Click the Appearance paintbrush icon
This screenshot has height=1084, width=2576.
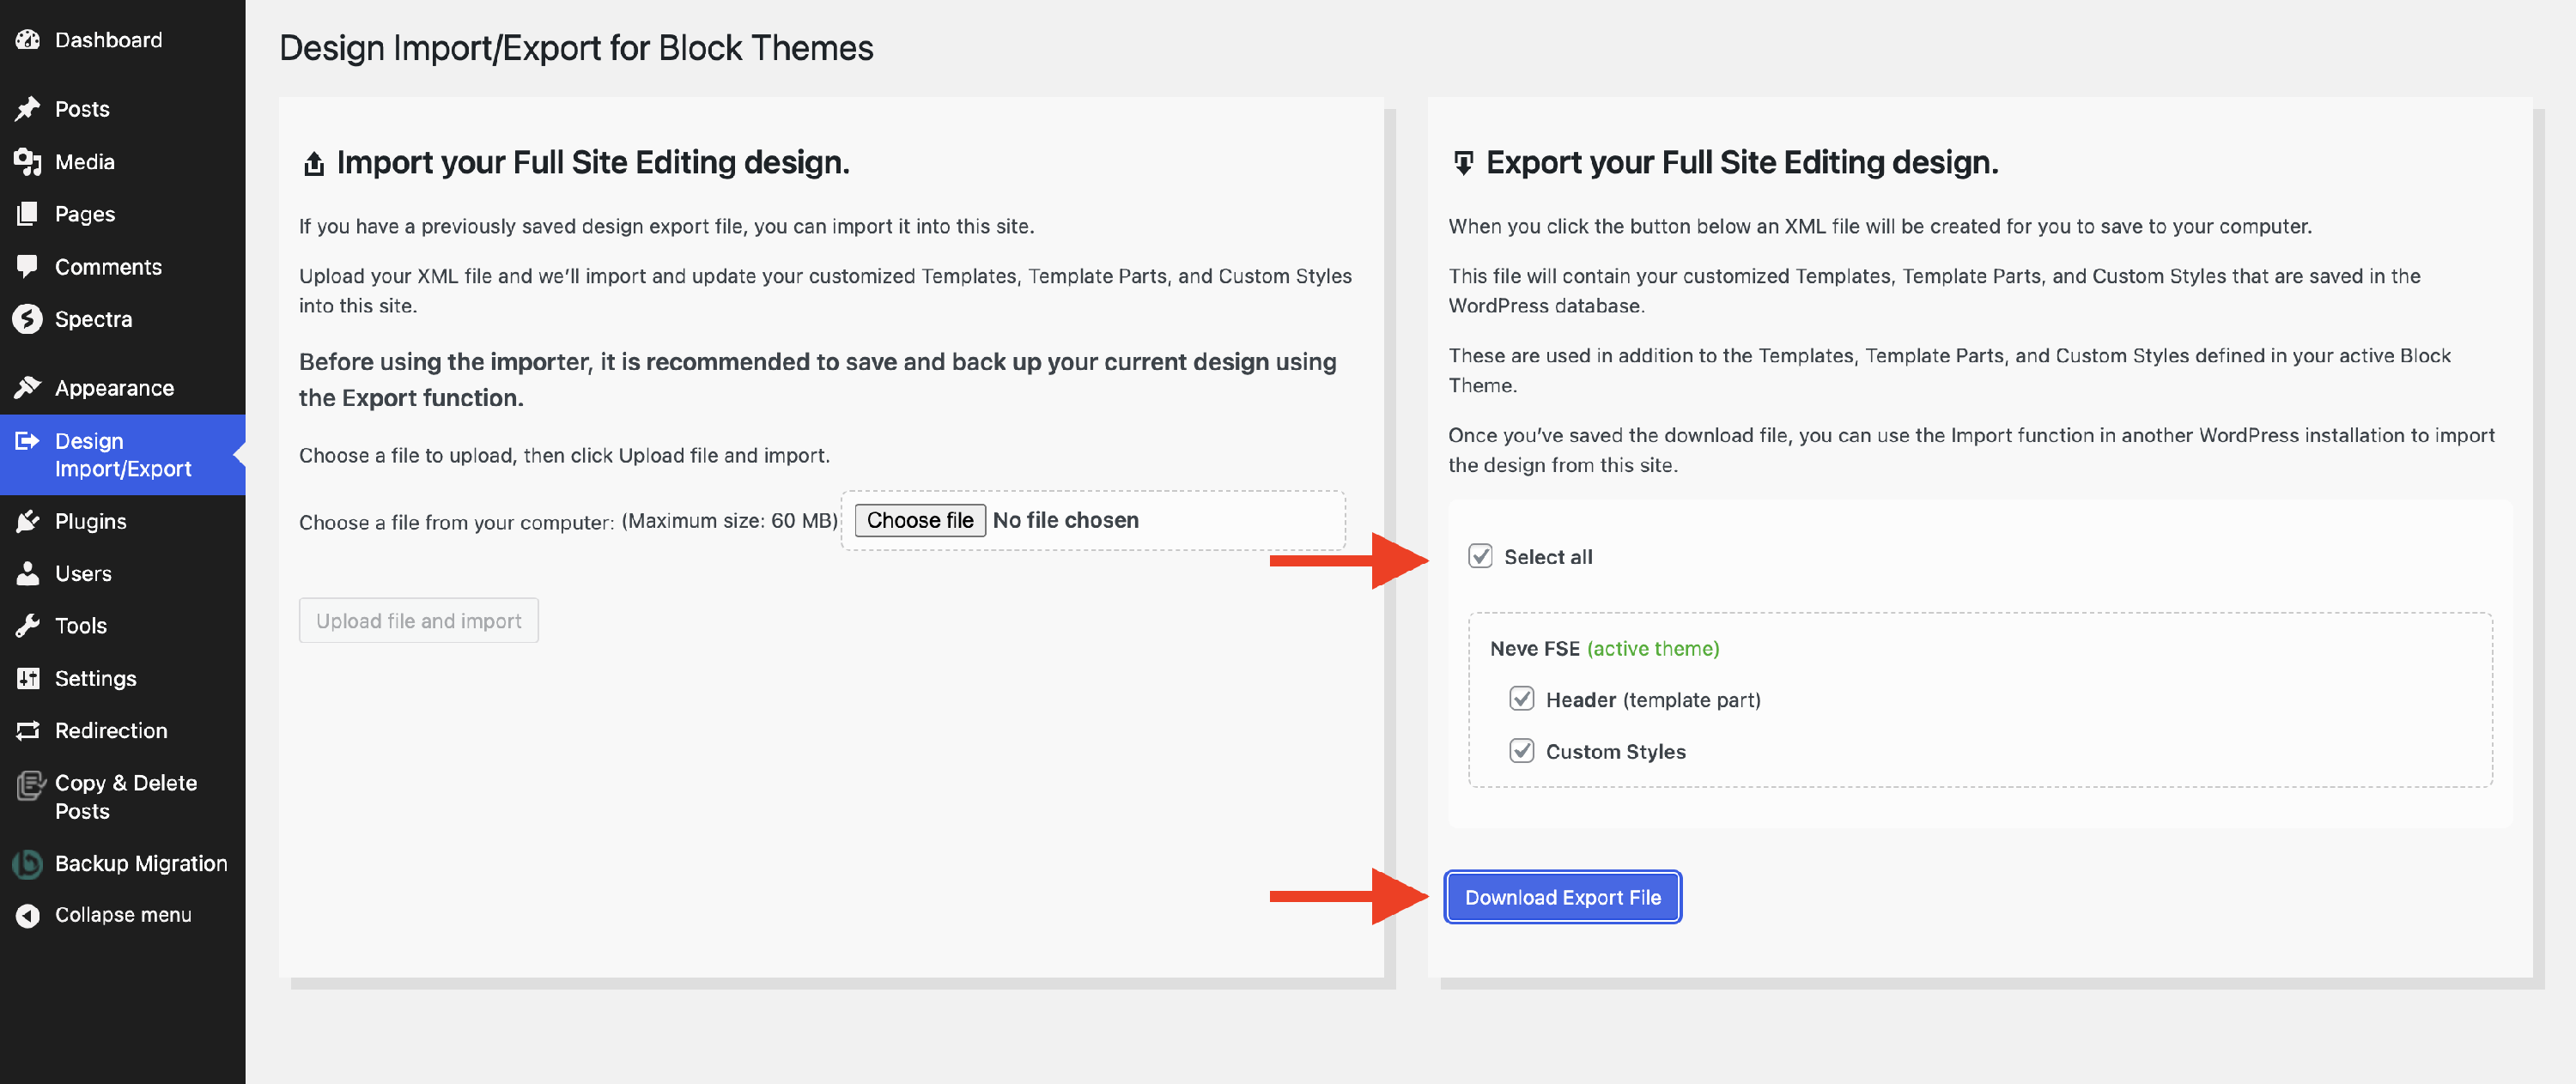tap(27, 388)
